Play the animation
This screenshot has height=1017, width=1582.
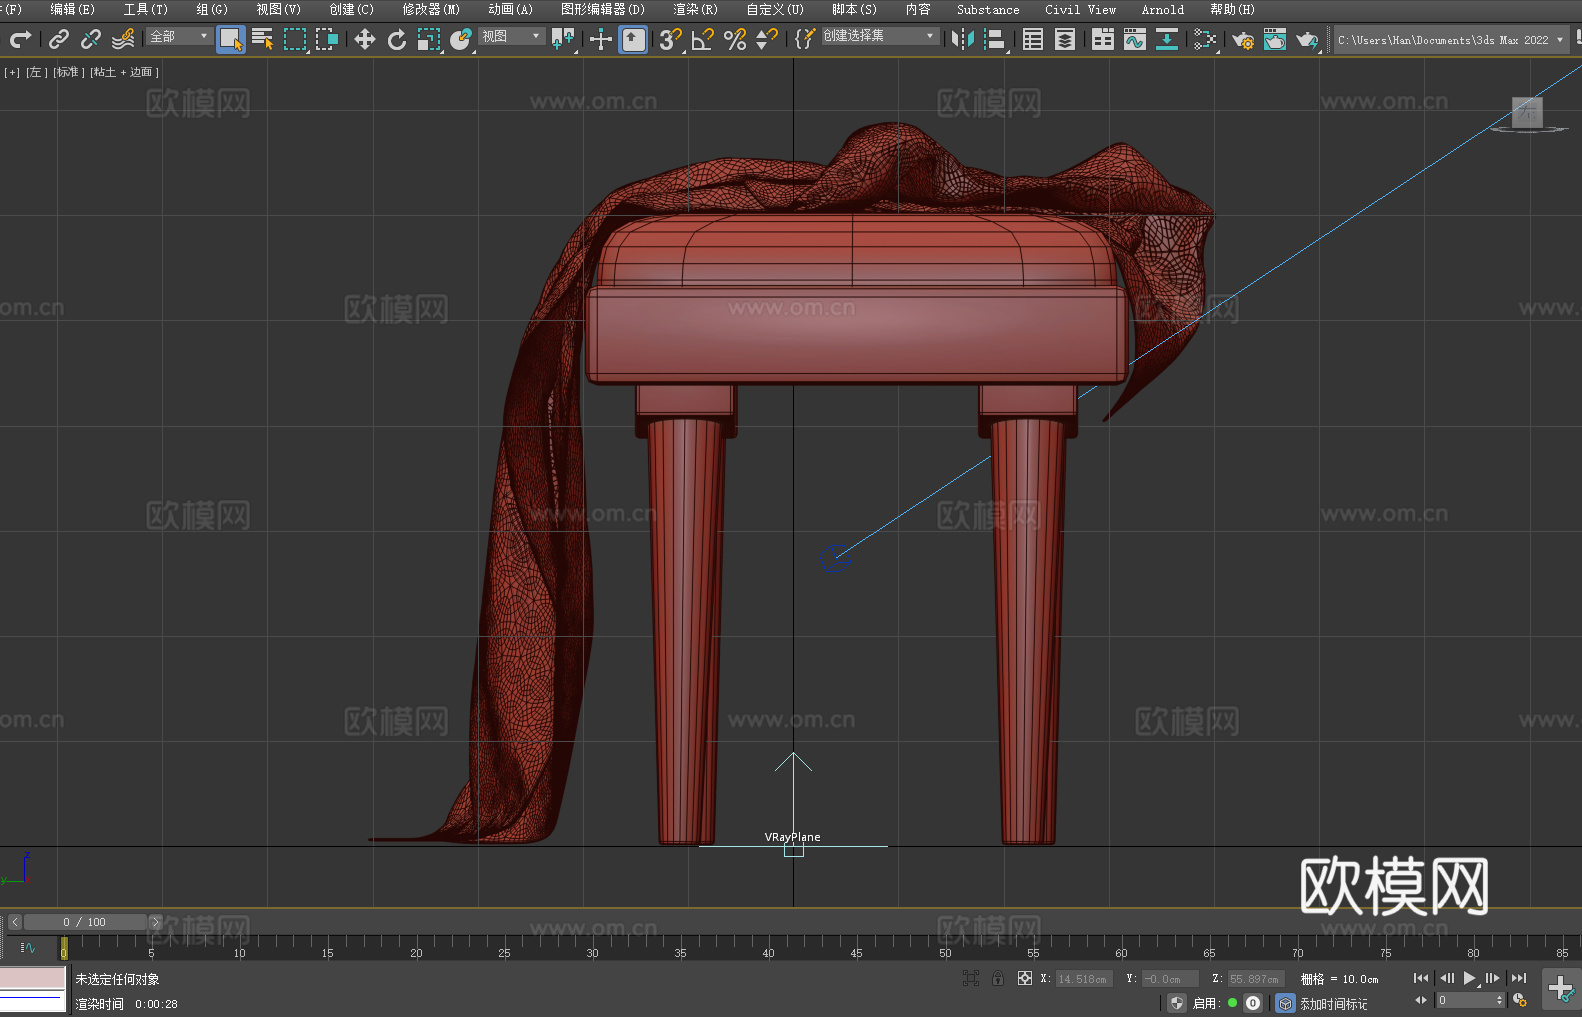1469,978
